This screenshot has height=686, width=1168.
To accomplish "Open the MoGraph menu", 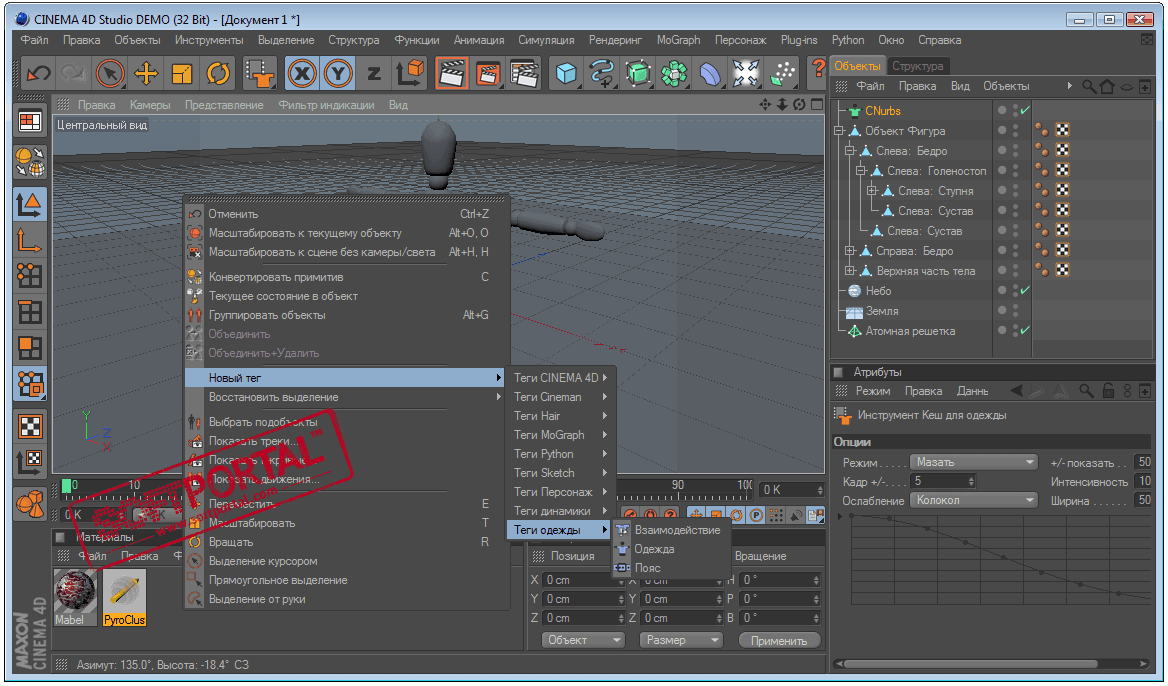I will pos(678,40).
